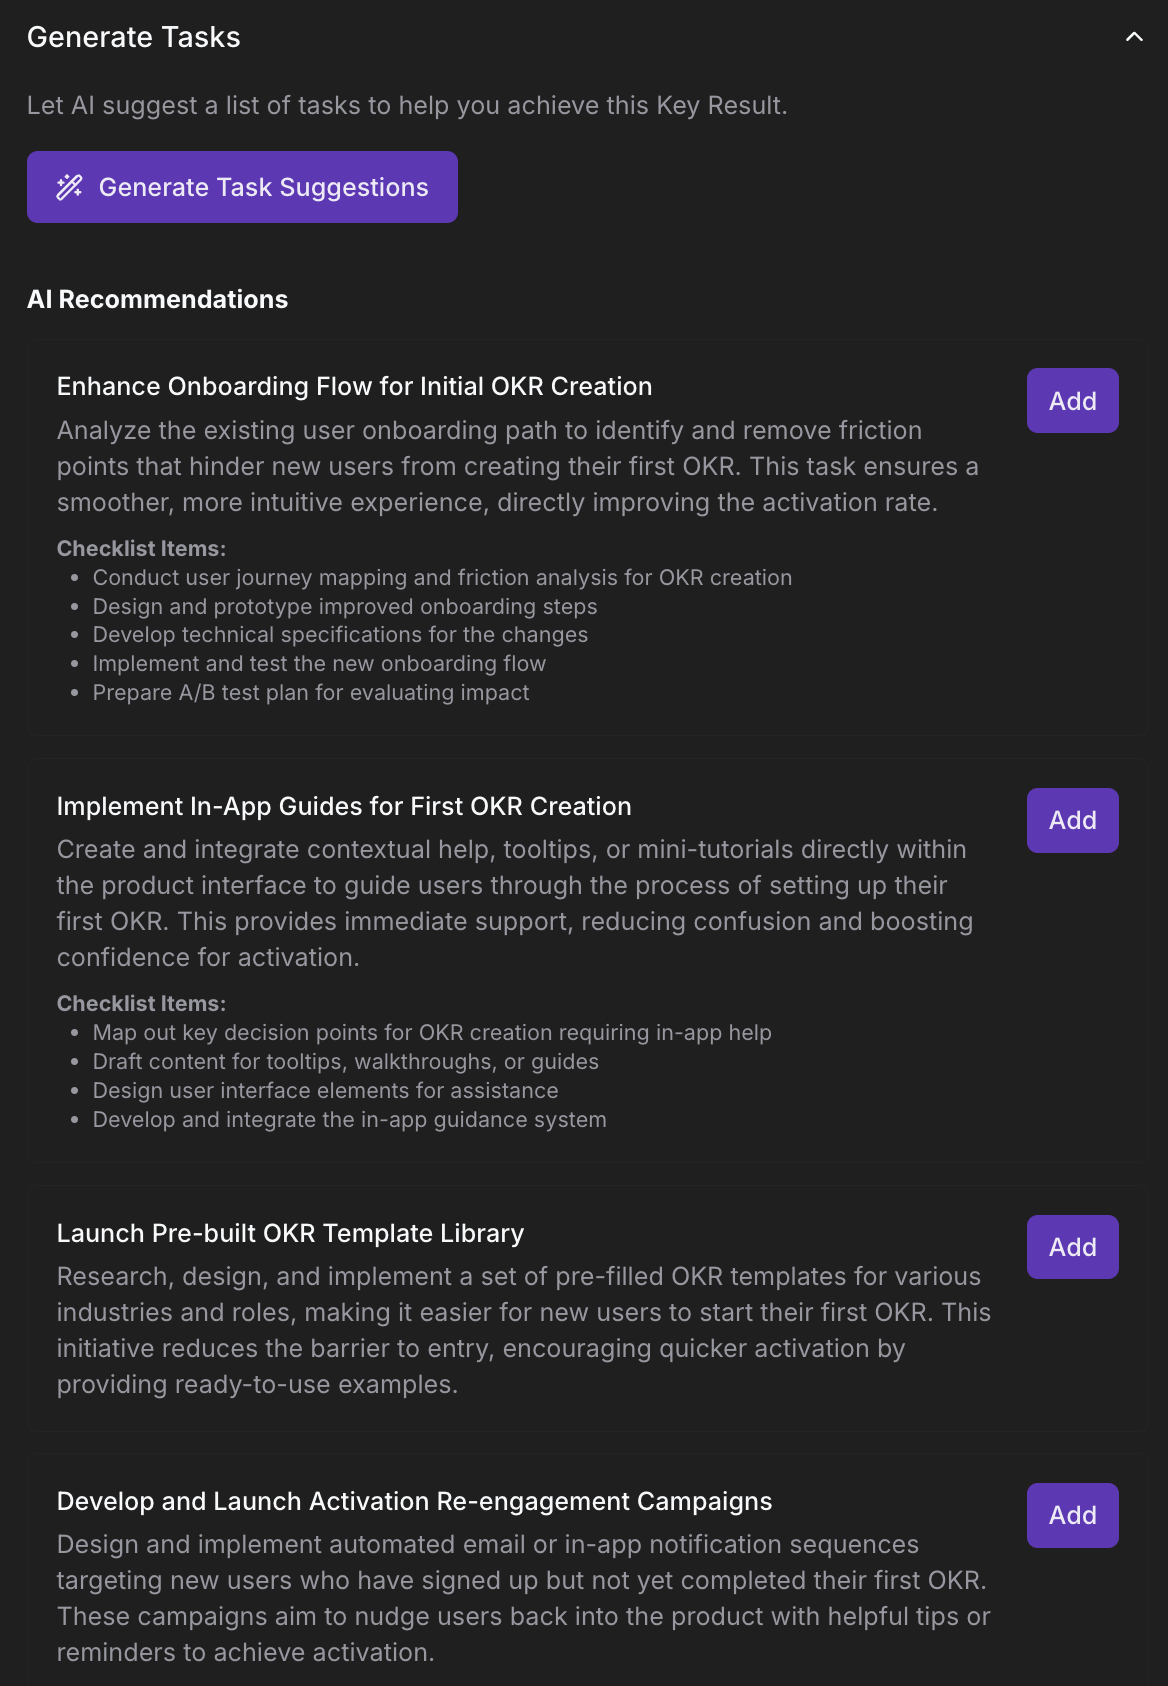1168x1686 pixels.
Task: Open the Launch Pre-built OKR Template Library title
Action: pos(290,1233)
